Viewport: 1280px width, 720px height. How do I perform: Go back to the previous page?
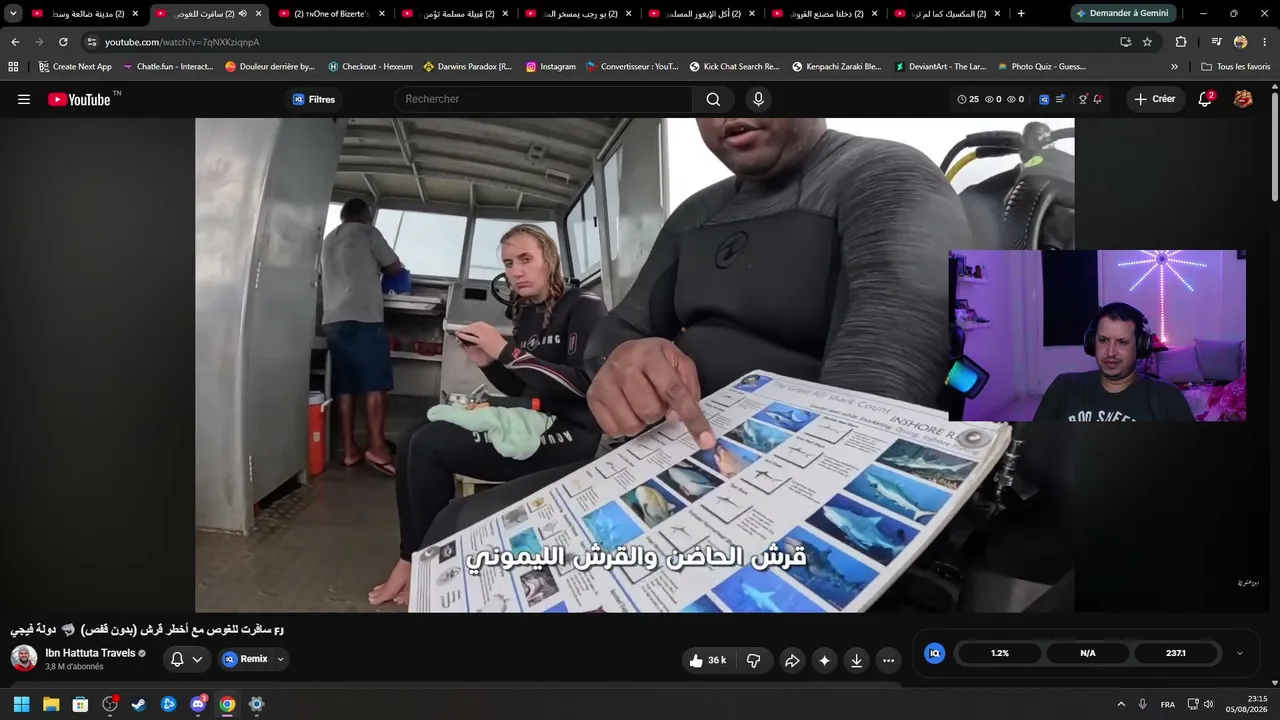point(15,42)
